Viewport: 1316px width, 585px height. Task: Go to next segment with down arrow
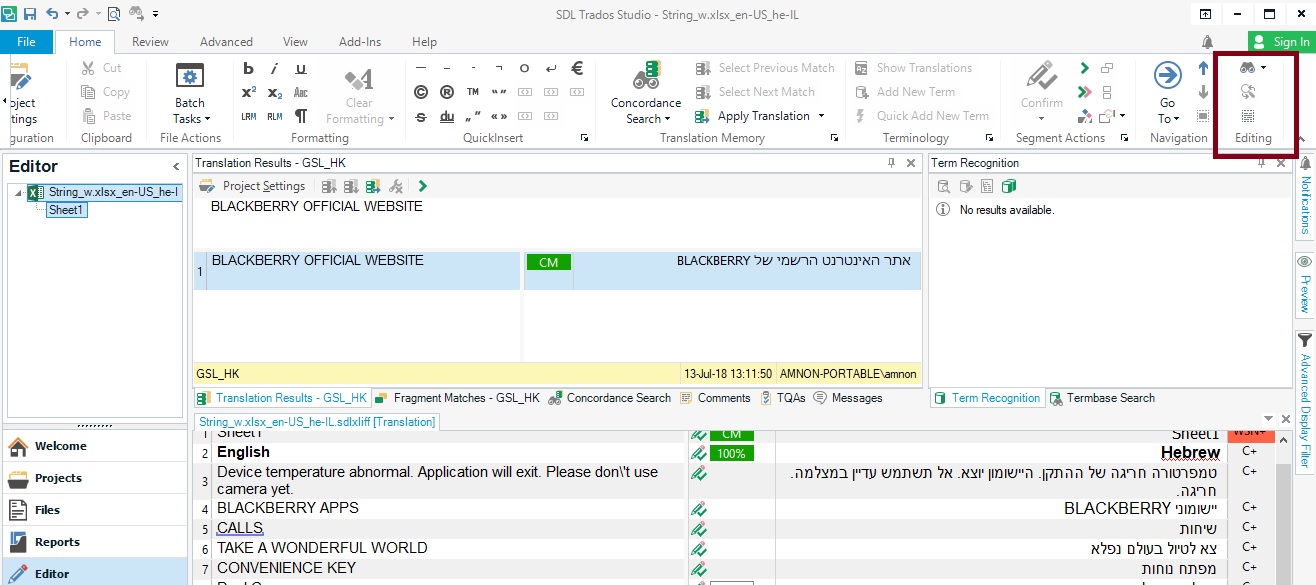tap(1203, 92)
